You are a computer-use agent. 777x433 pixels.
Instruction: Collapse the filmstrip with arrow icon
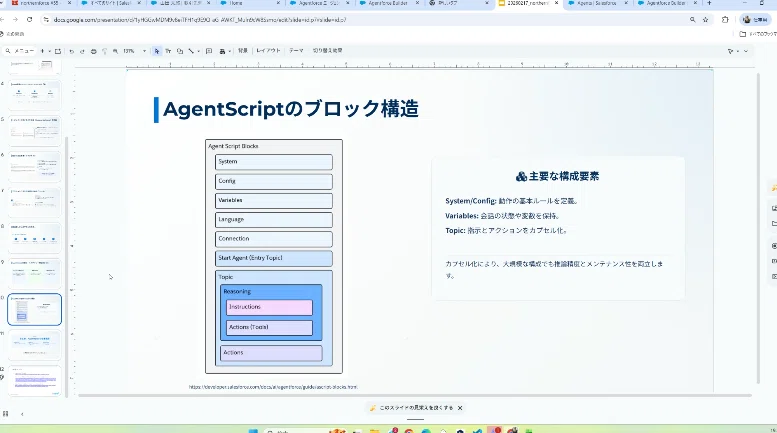click(22, 414)
